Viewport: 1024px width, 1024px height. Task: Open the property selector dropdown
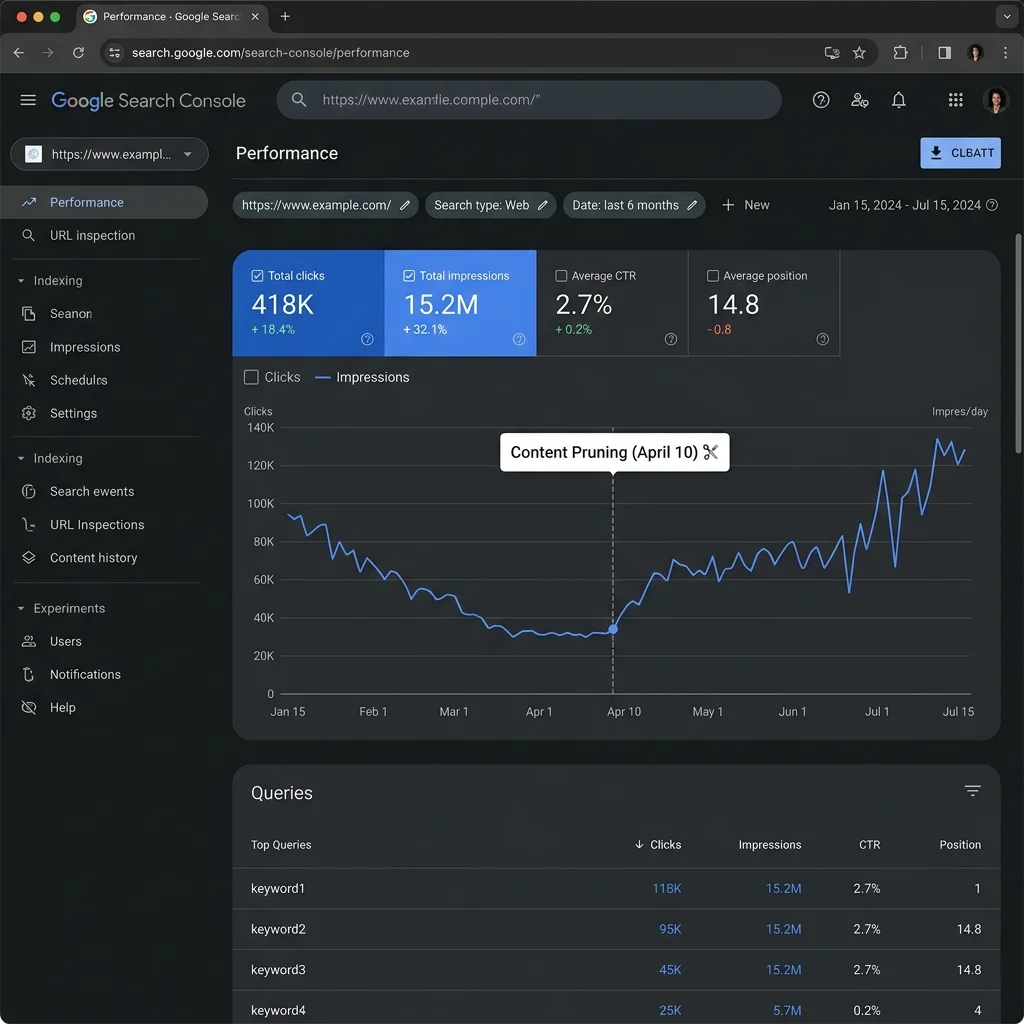[x=109, y=154]
